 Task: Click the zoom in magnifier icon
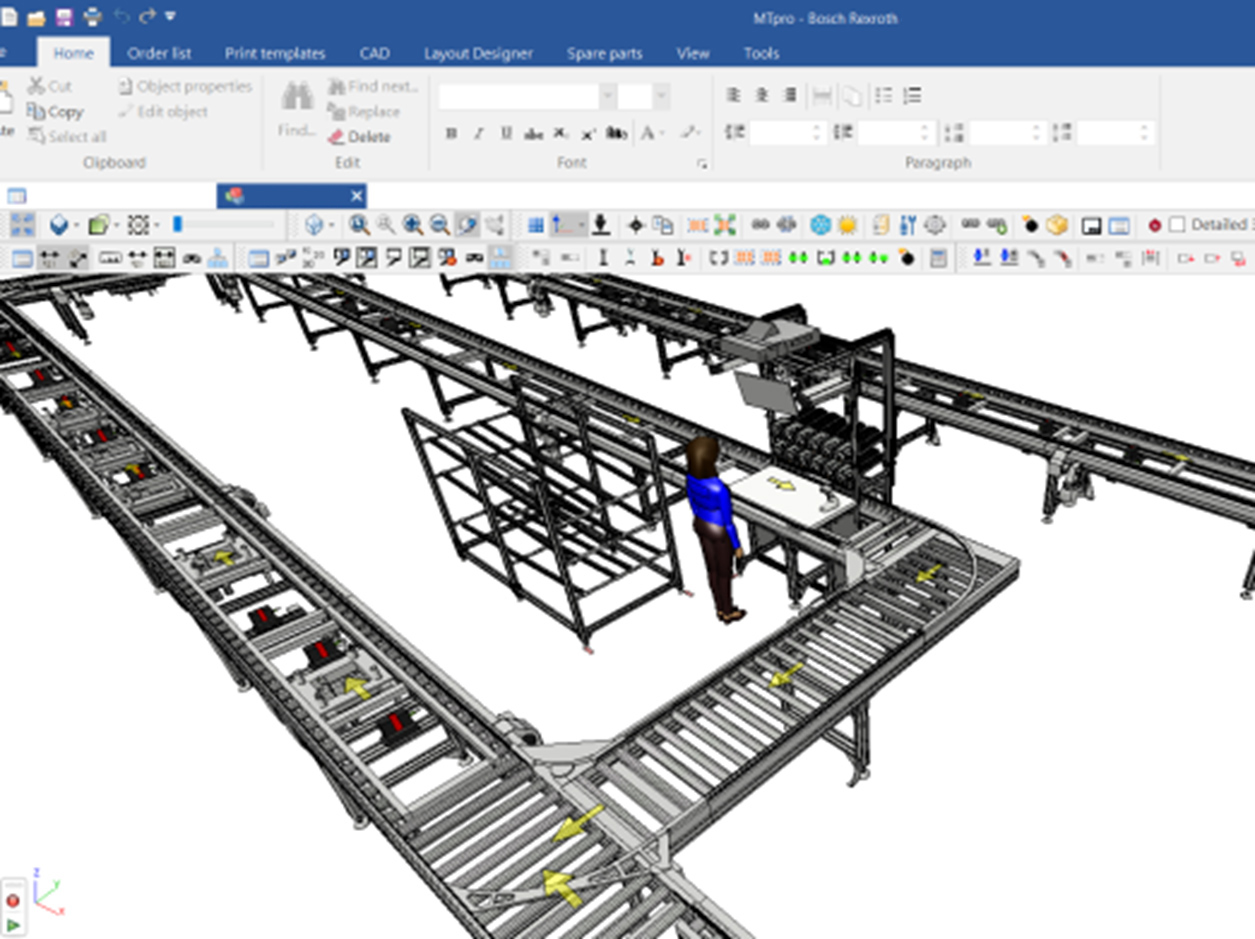412,225
